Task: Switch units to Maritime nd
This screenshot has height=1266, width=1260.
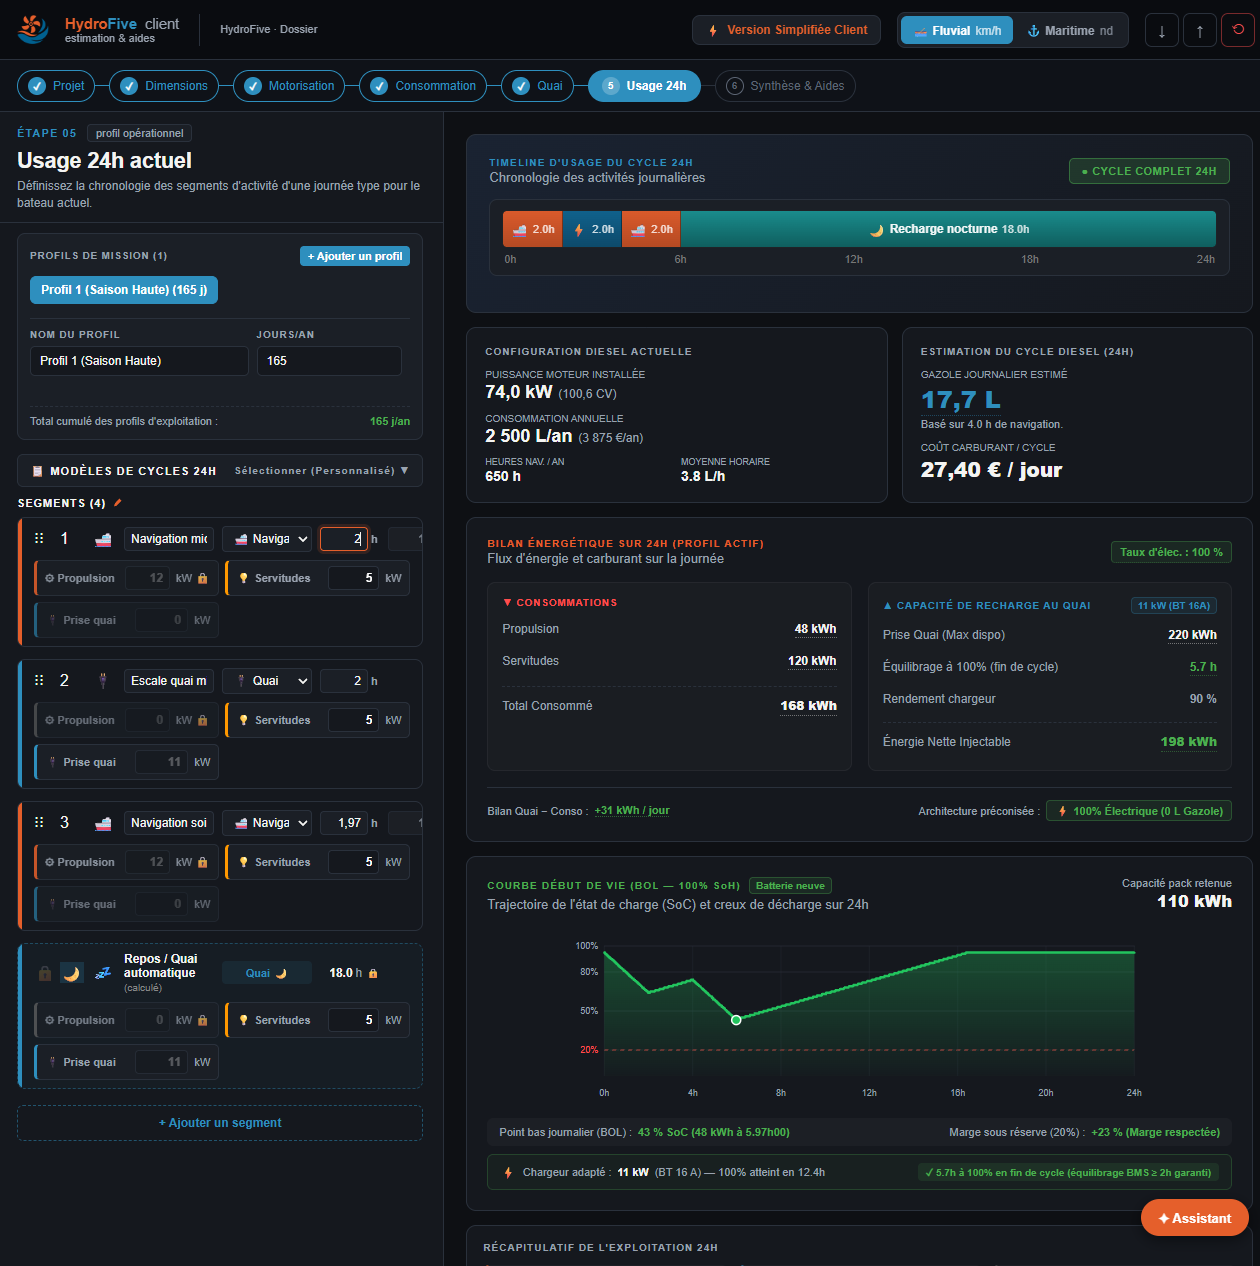Action: tap(1070, 30)
